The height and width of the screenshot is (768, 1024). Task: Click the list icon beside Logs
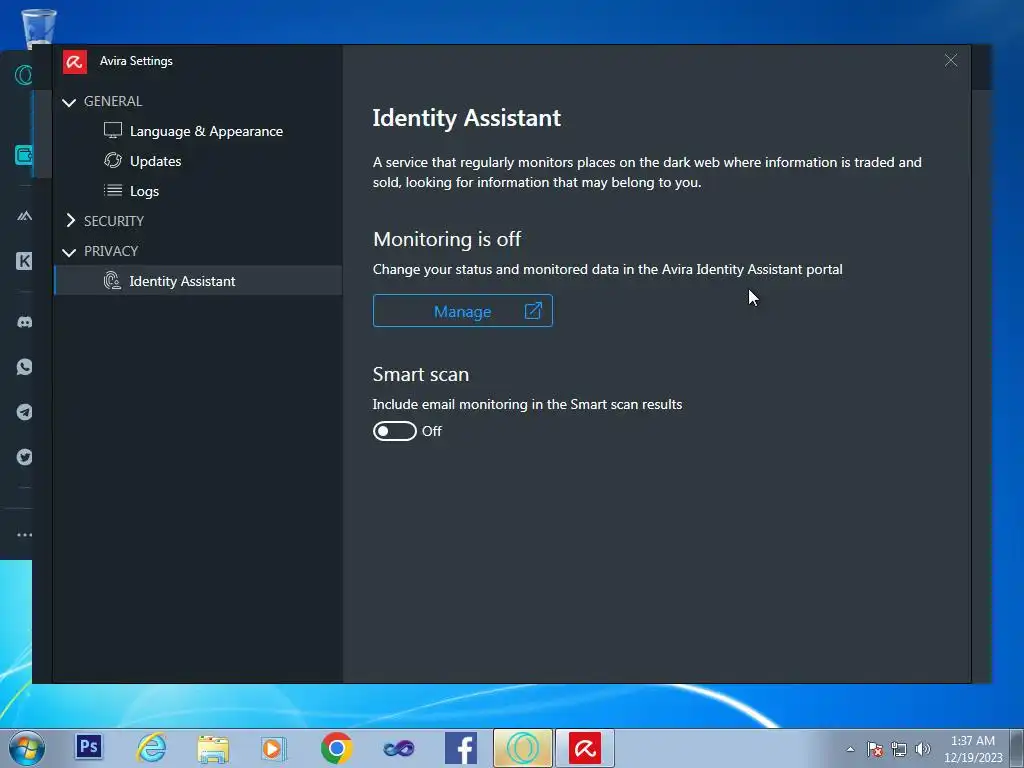pos(112,191)
